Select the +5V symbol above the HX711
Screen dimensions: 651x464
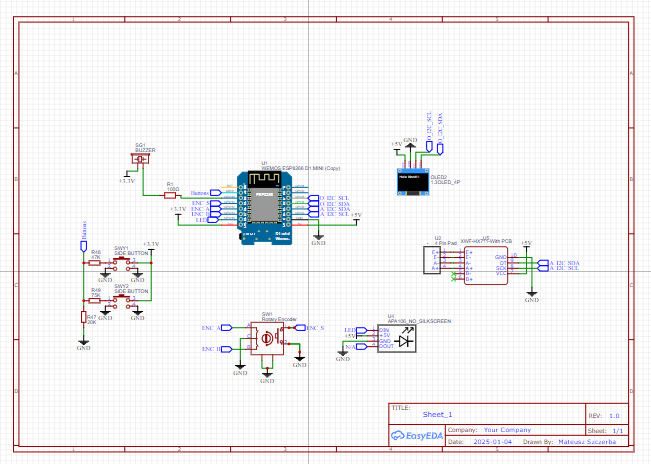point(526,245)
